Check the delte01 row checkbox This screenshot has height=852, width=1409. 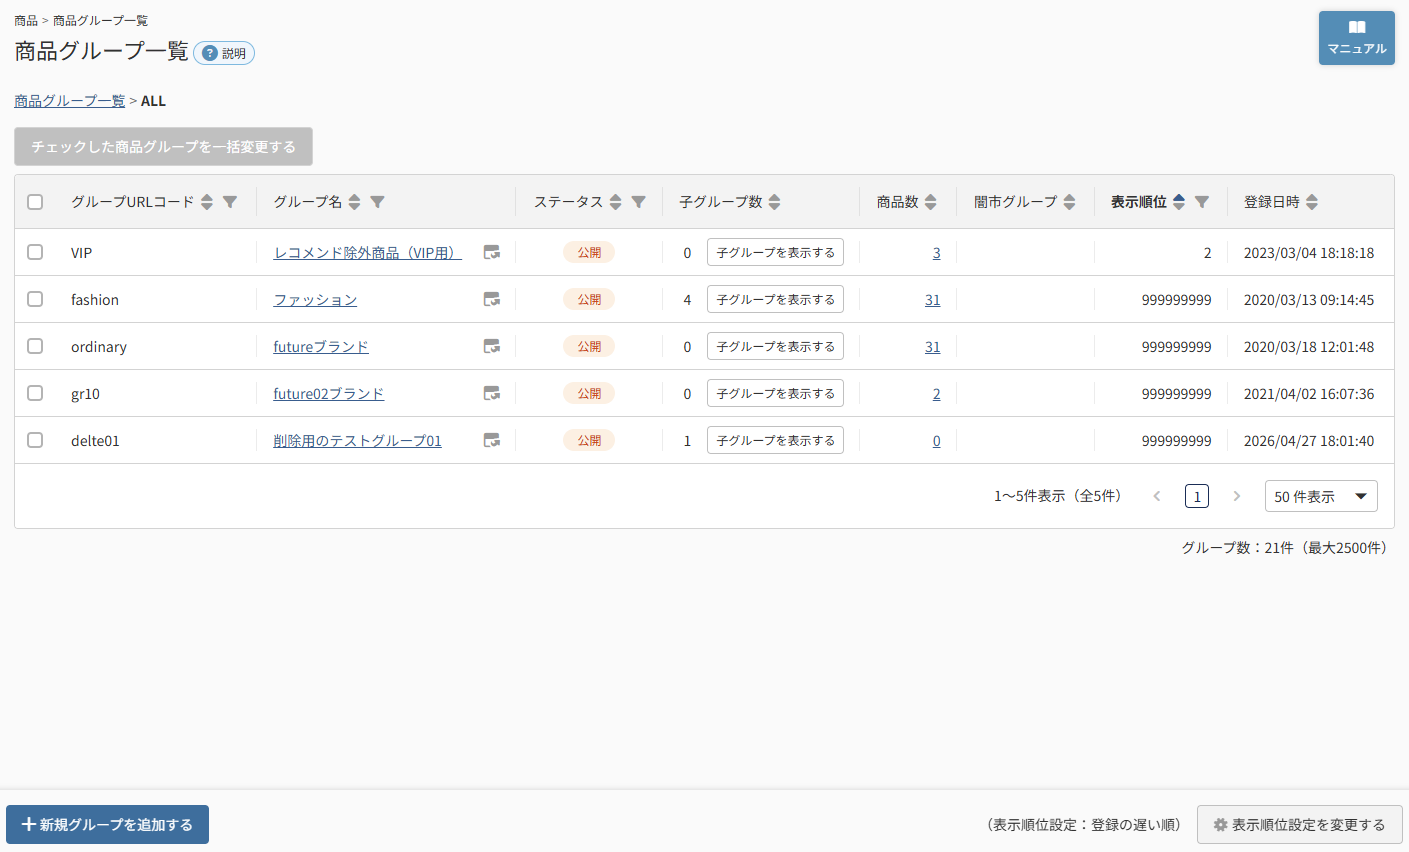click(35, 440)
